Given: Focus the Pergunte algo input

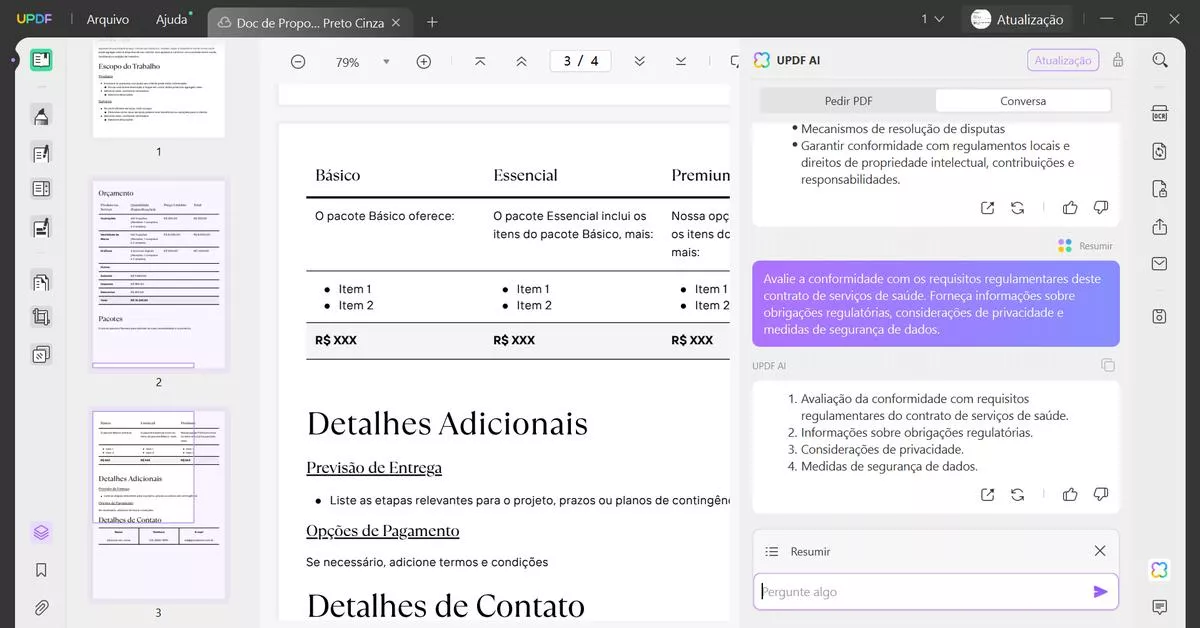Looking at the screenshot, I should 924,592.
